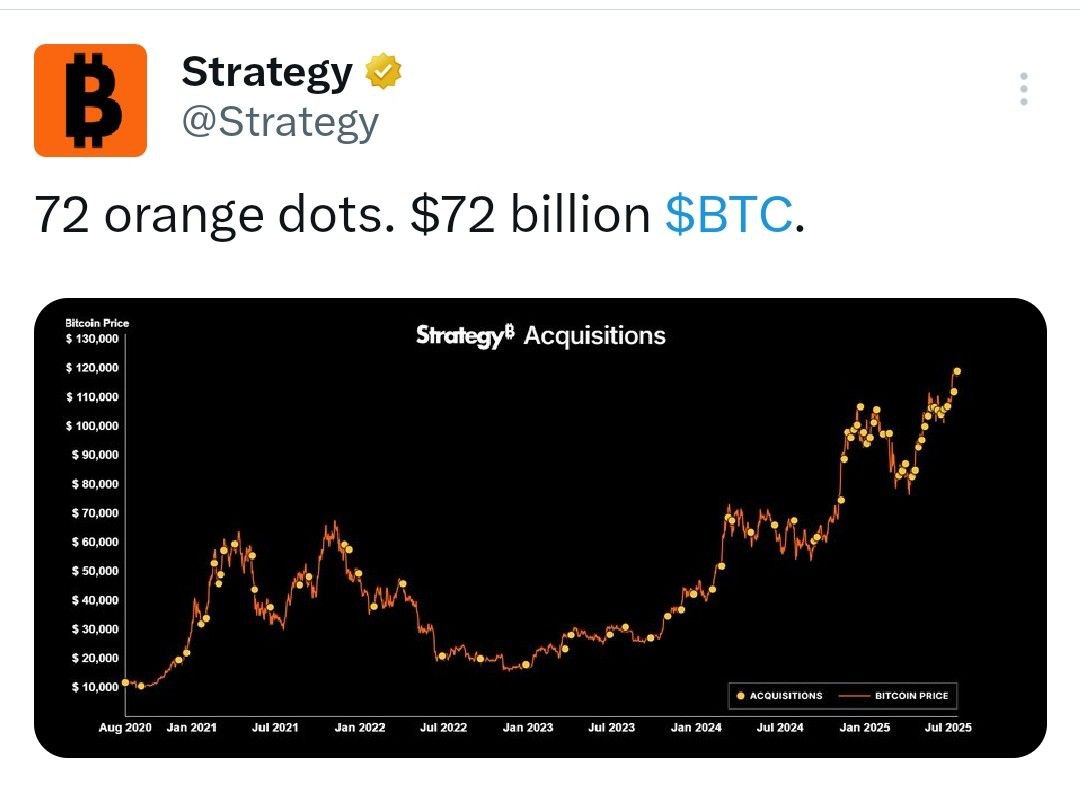Viewport: 1080px width, 790px height.
Task: Click the $ 100,000 y-axis label
Action: tap(92, 426)
